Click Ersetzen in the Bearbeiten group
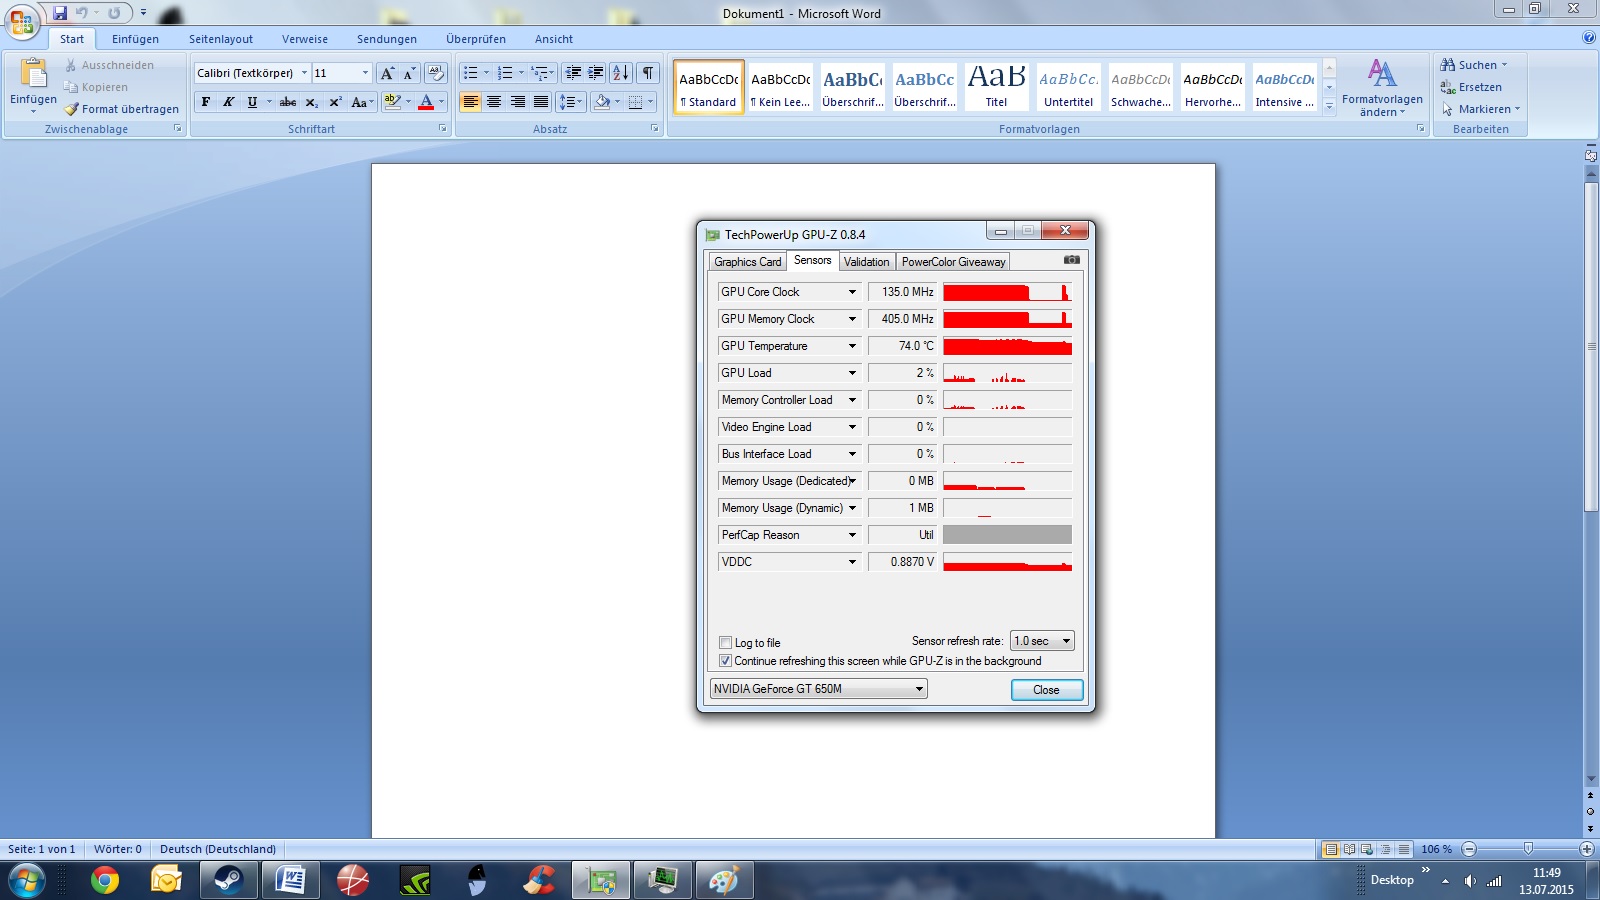This screenshot has width=1600, height=900. pyautogui.click(x=1471, y=87)
